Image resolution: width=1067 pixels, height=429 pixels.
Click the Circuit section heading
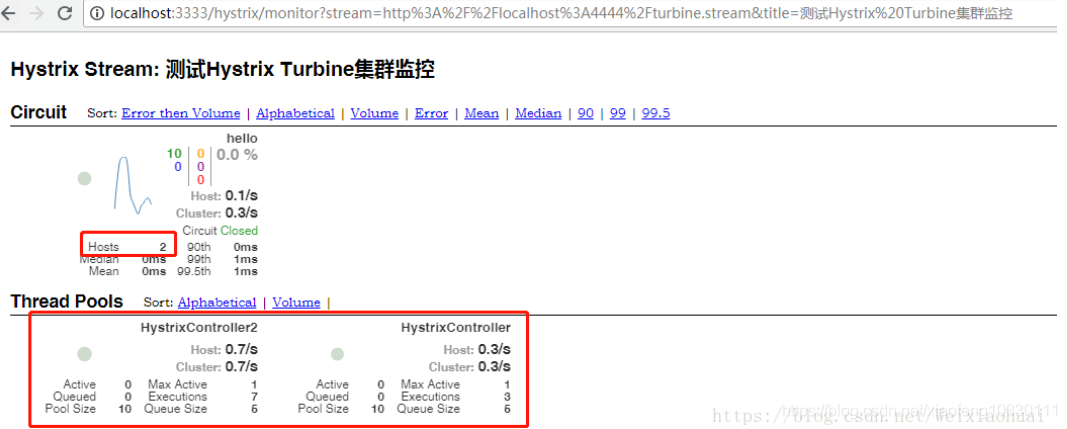[39, 112]
